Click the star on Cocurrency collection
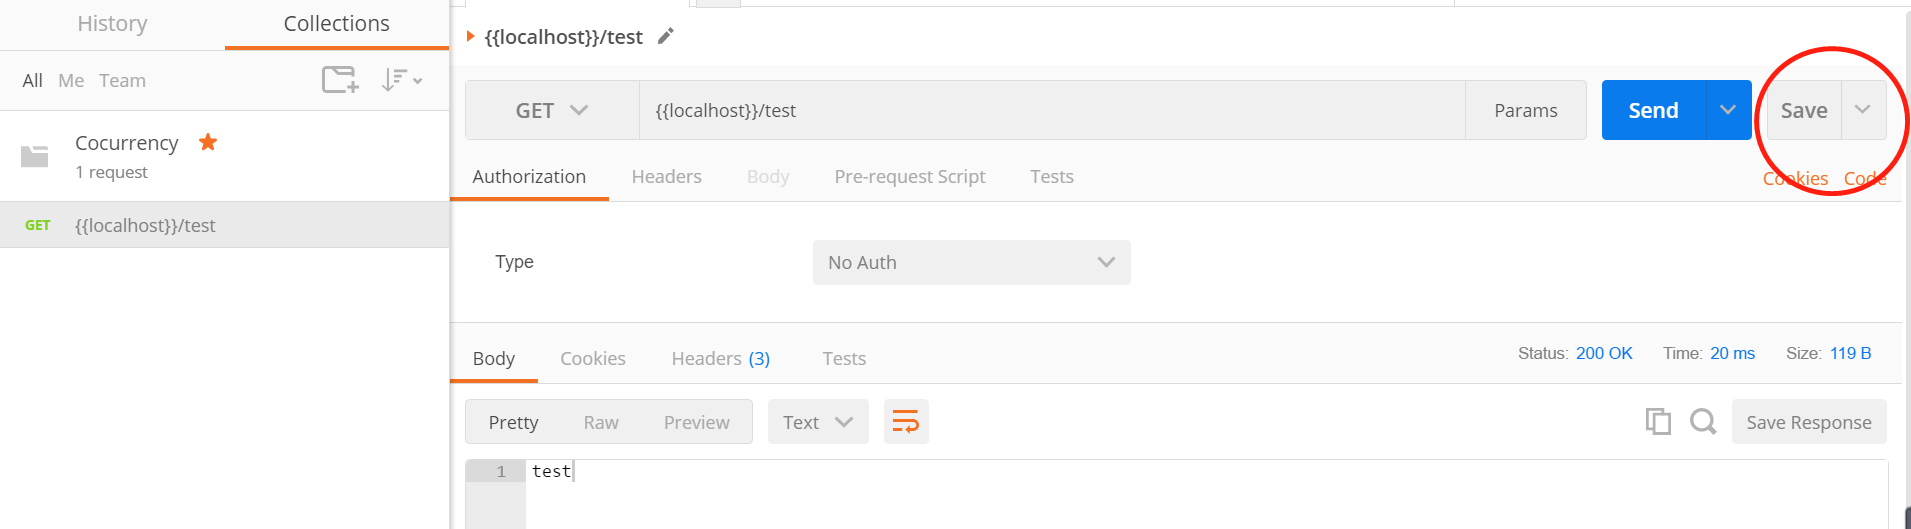Screen dimensions: 1911x529 click(208, 142)
